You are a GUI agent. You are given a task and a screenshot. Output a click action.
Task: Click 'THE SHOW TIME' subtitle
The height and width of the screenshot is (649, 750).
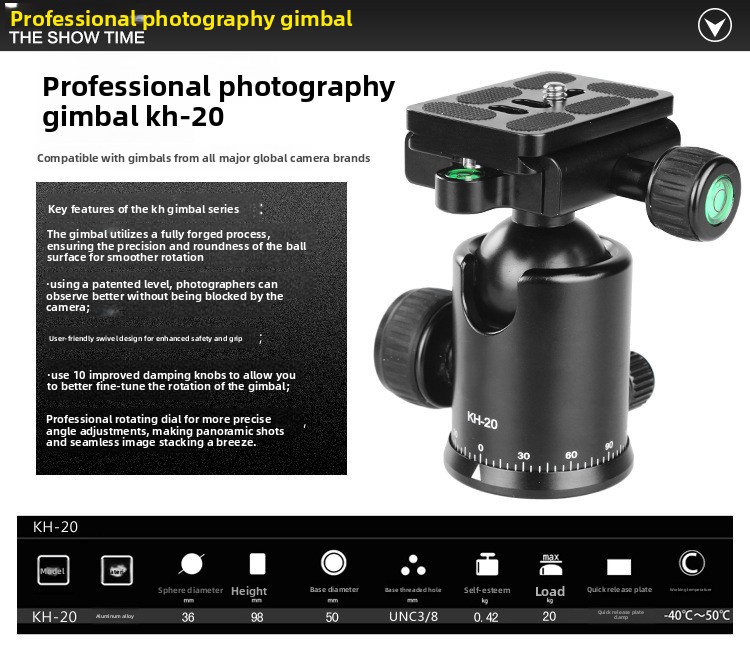click(x=77, y=37)
